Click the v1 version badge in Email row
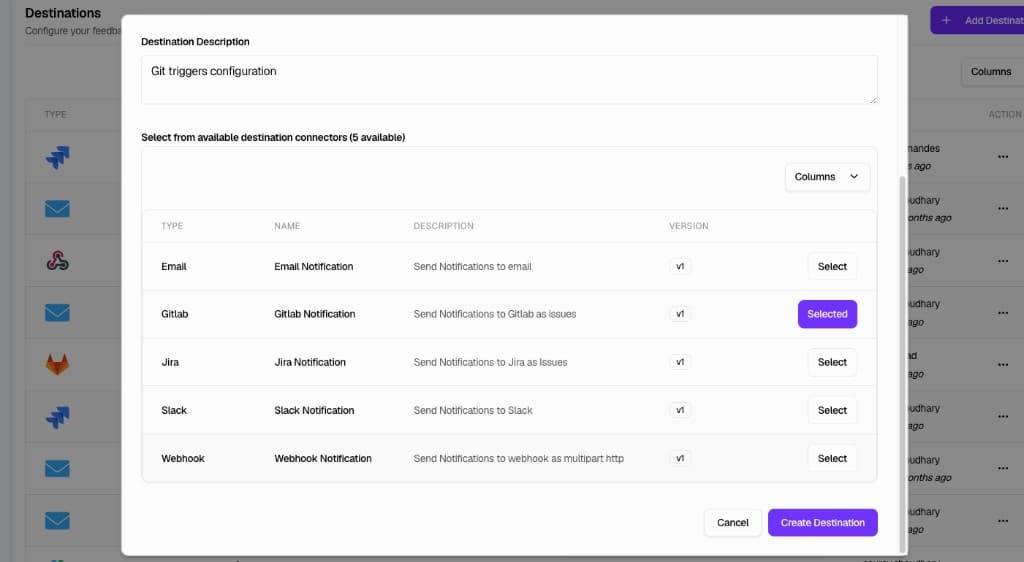The width and height of the screenshot is (1024, 562). point(680,266)
